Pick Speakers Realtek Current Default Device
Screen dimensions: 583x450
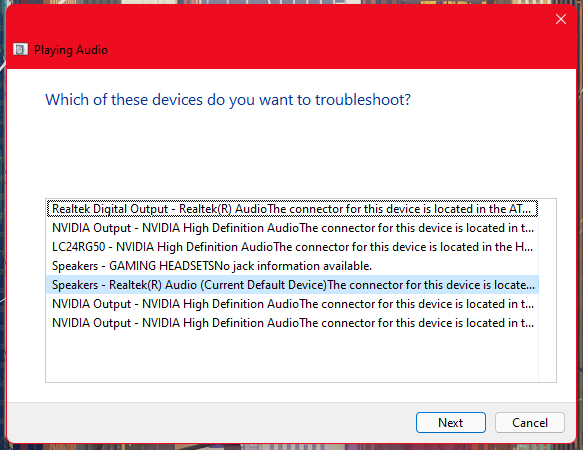(x=292, y=285)
